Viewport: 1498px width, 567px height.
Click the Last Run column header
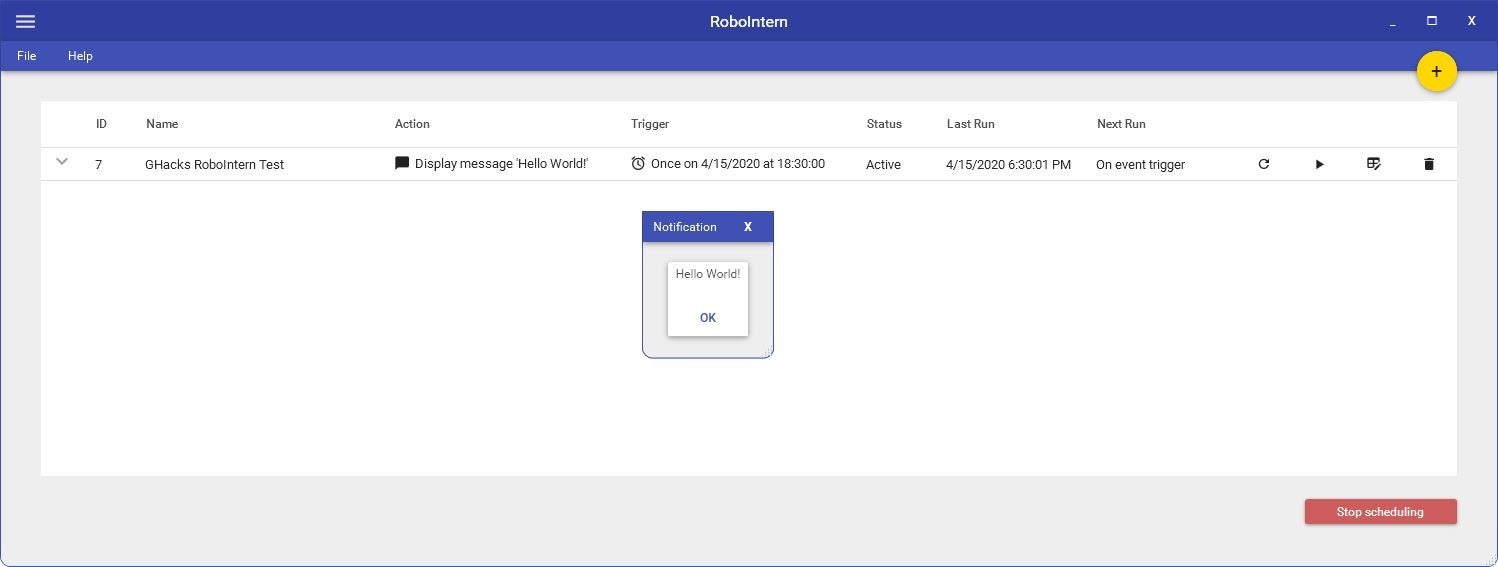tap(970, 124)
